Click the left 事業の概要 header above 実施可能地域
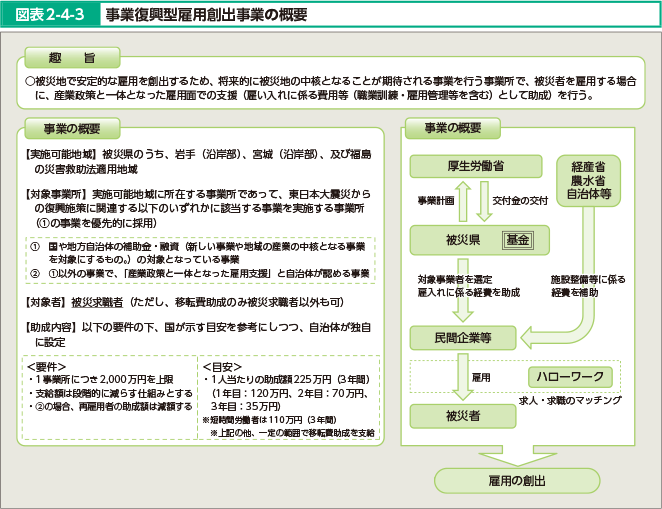This screenshot has height=509, width=662. click(70, 128)
